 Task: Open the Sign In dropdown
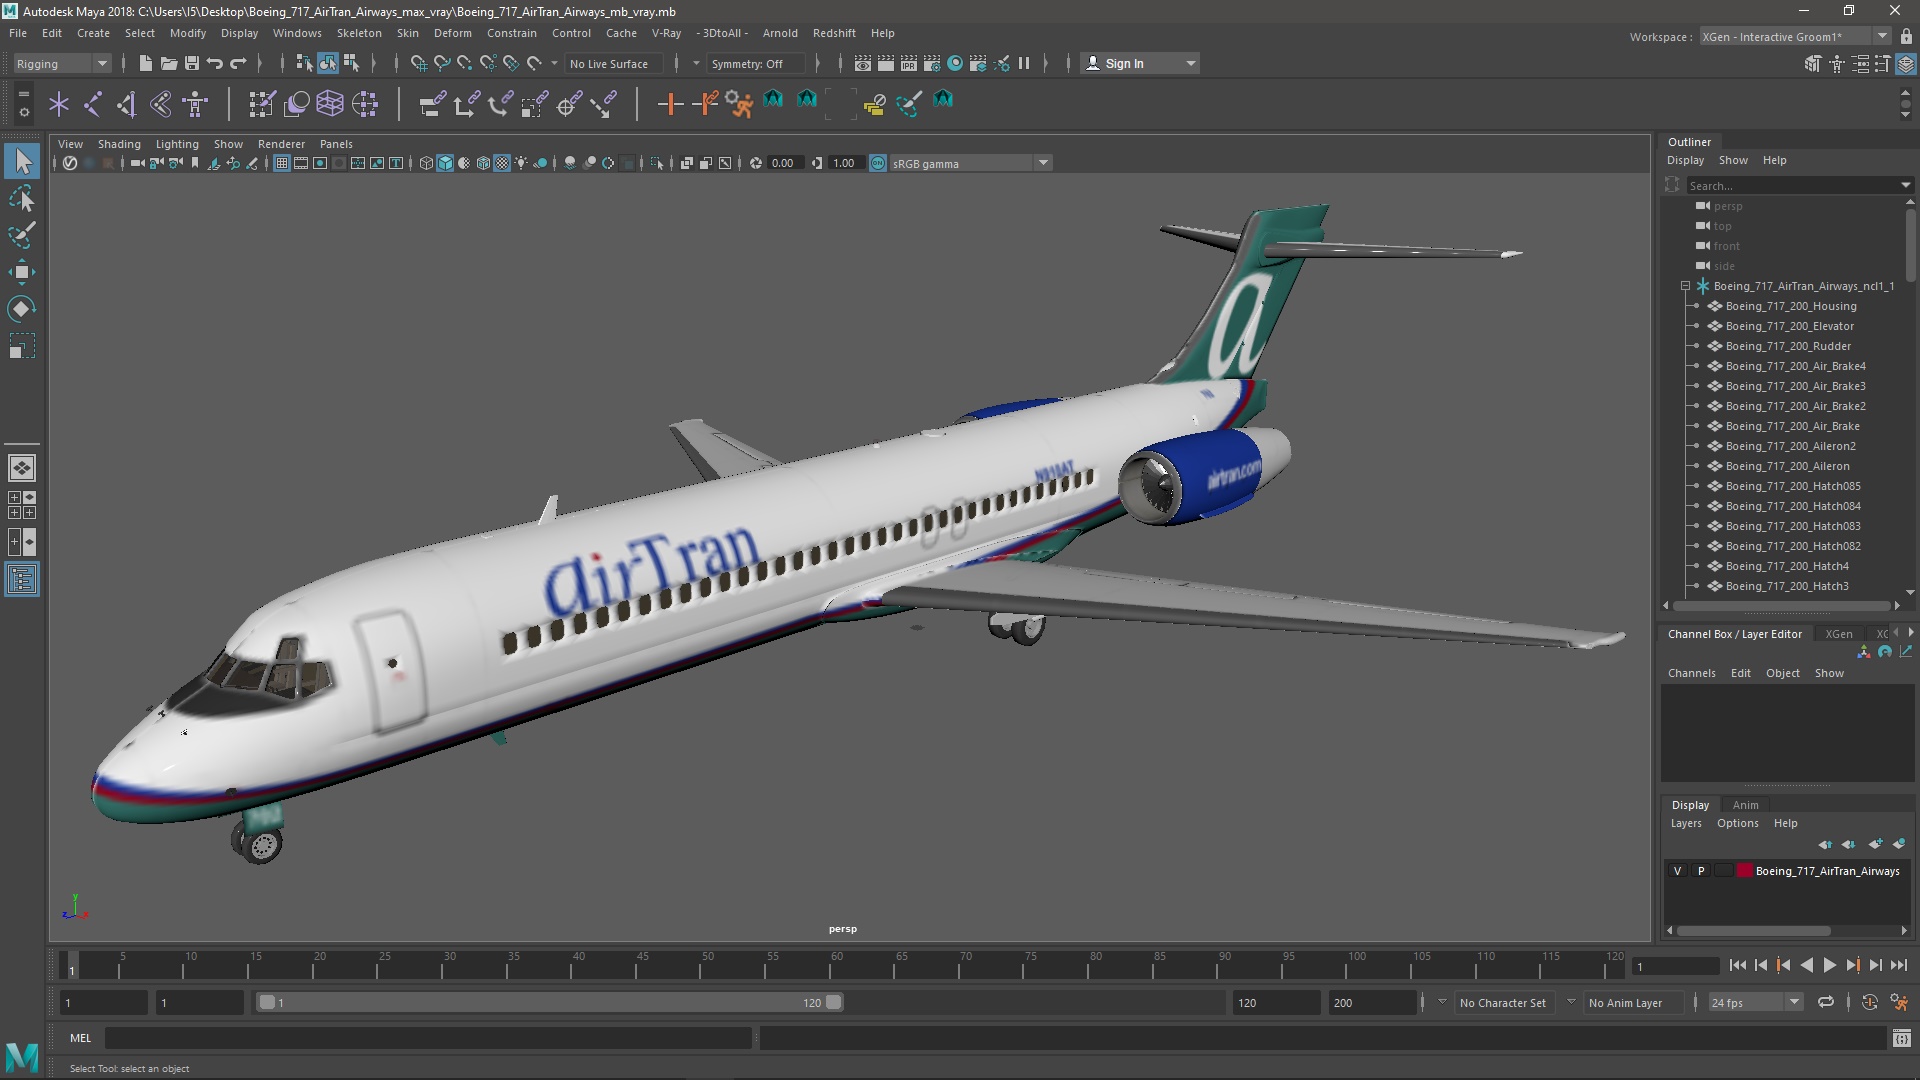(1140, 63)
